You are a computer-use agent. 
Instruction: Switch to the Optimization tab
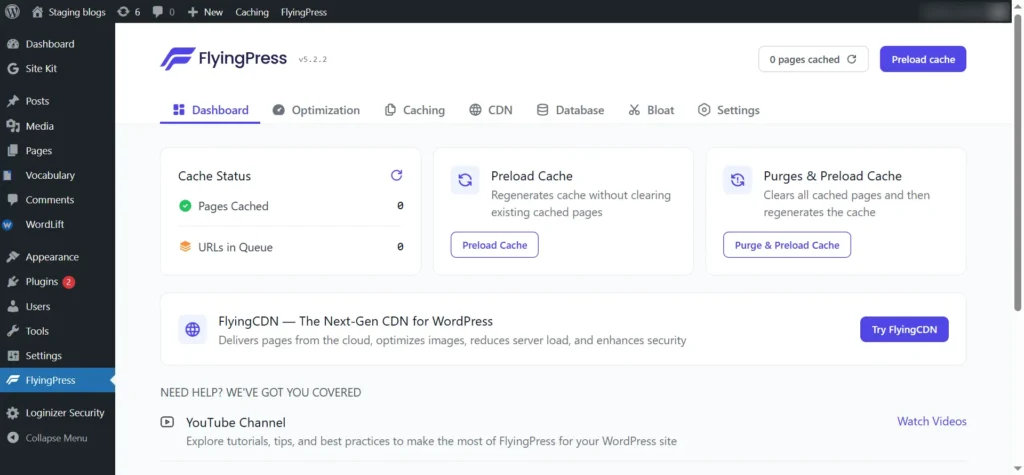316,110
